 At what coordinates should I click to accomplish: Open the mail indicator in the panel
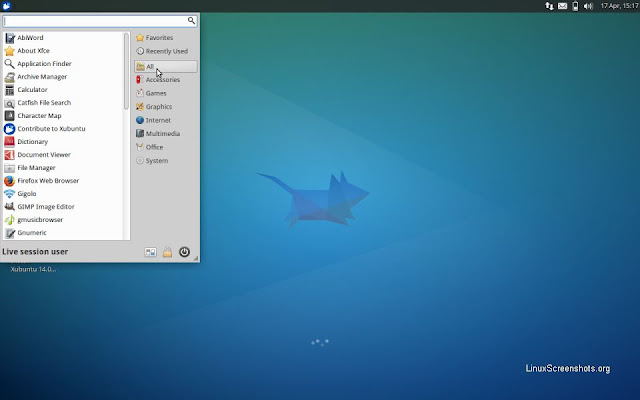pyautogui.click(x=562, y=6)
